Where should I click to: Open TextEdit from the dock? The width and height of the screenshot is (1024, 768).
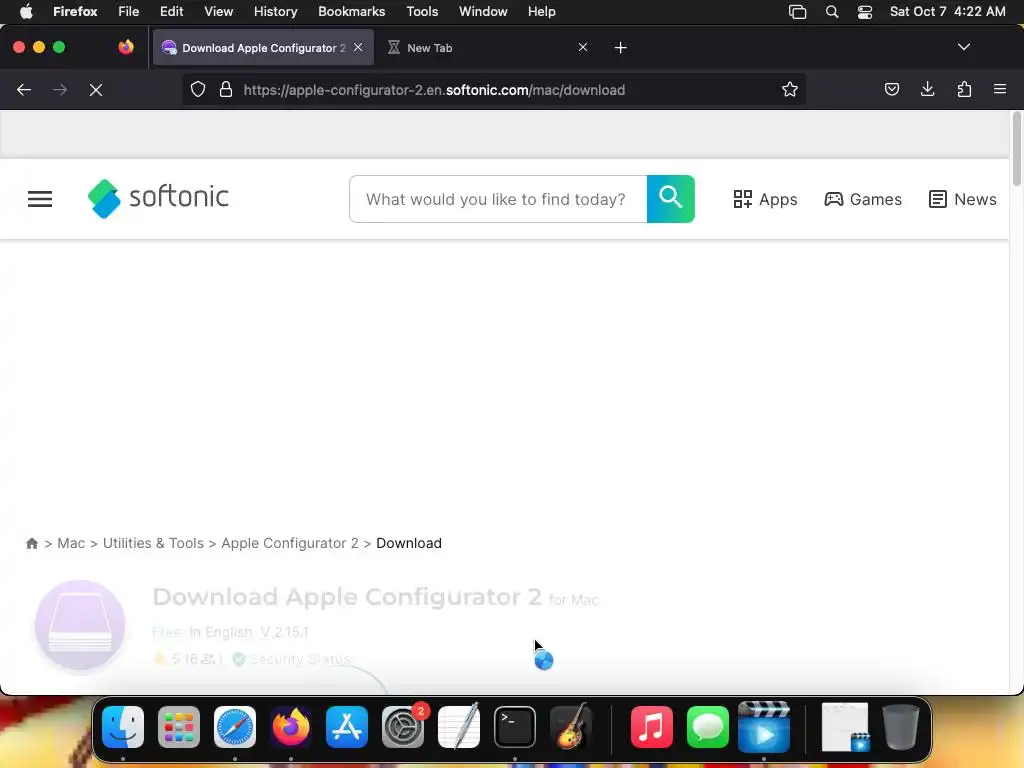[458, 727]
